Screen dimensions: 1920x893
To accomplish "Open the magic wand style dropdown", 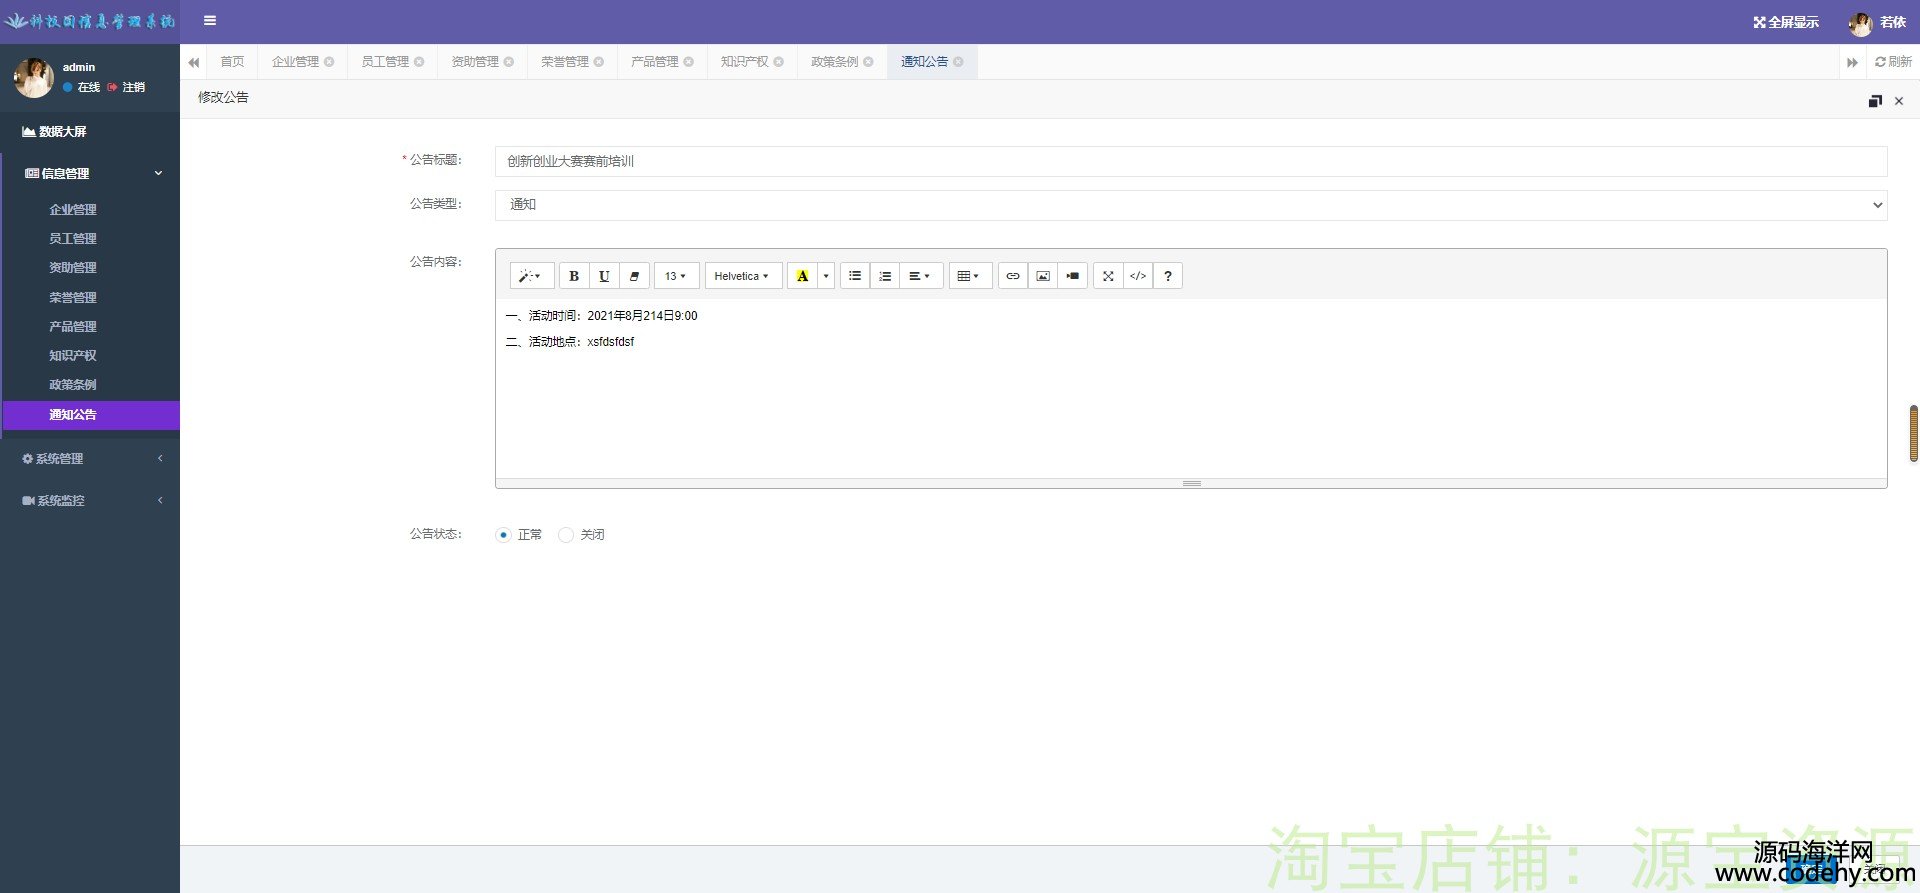I will pyautogui.click(x=531, y=276).
